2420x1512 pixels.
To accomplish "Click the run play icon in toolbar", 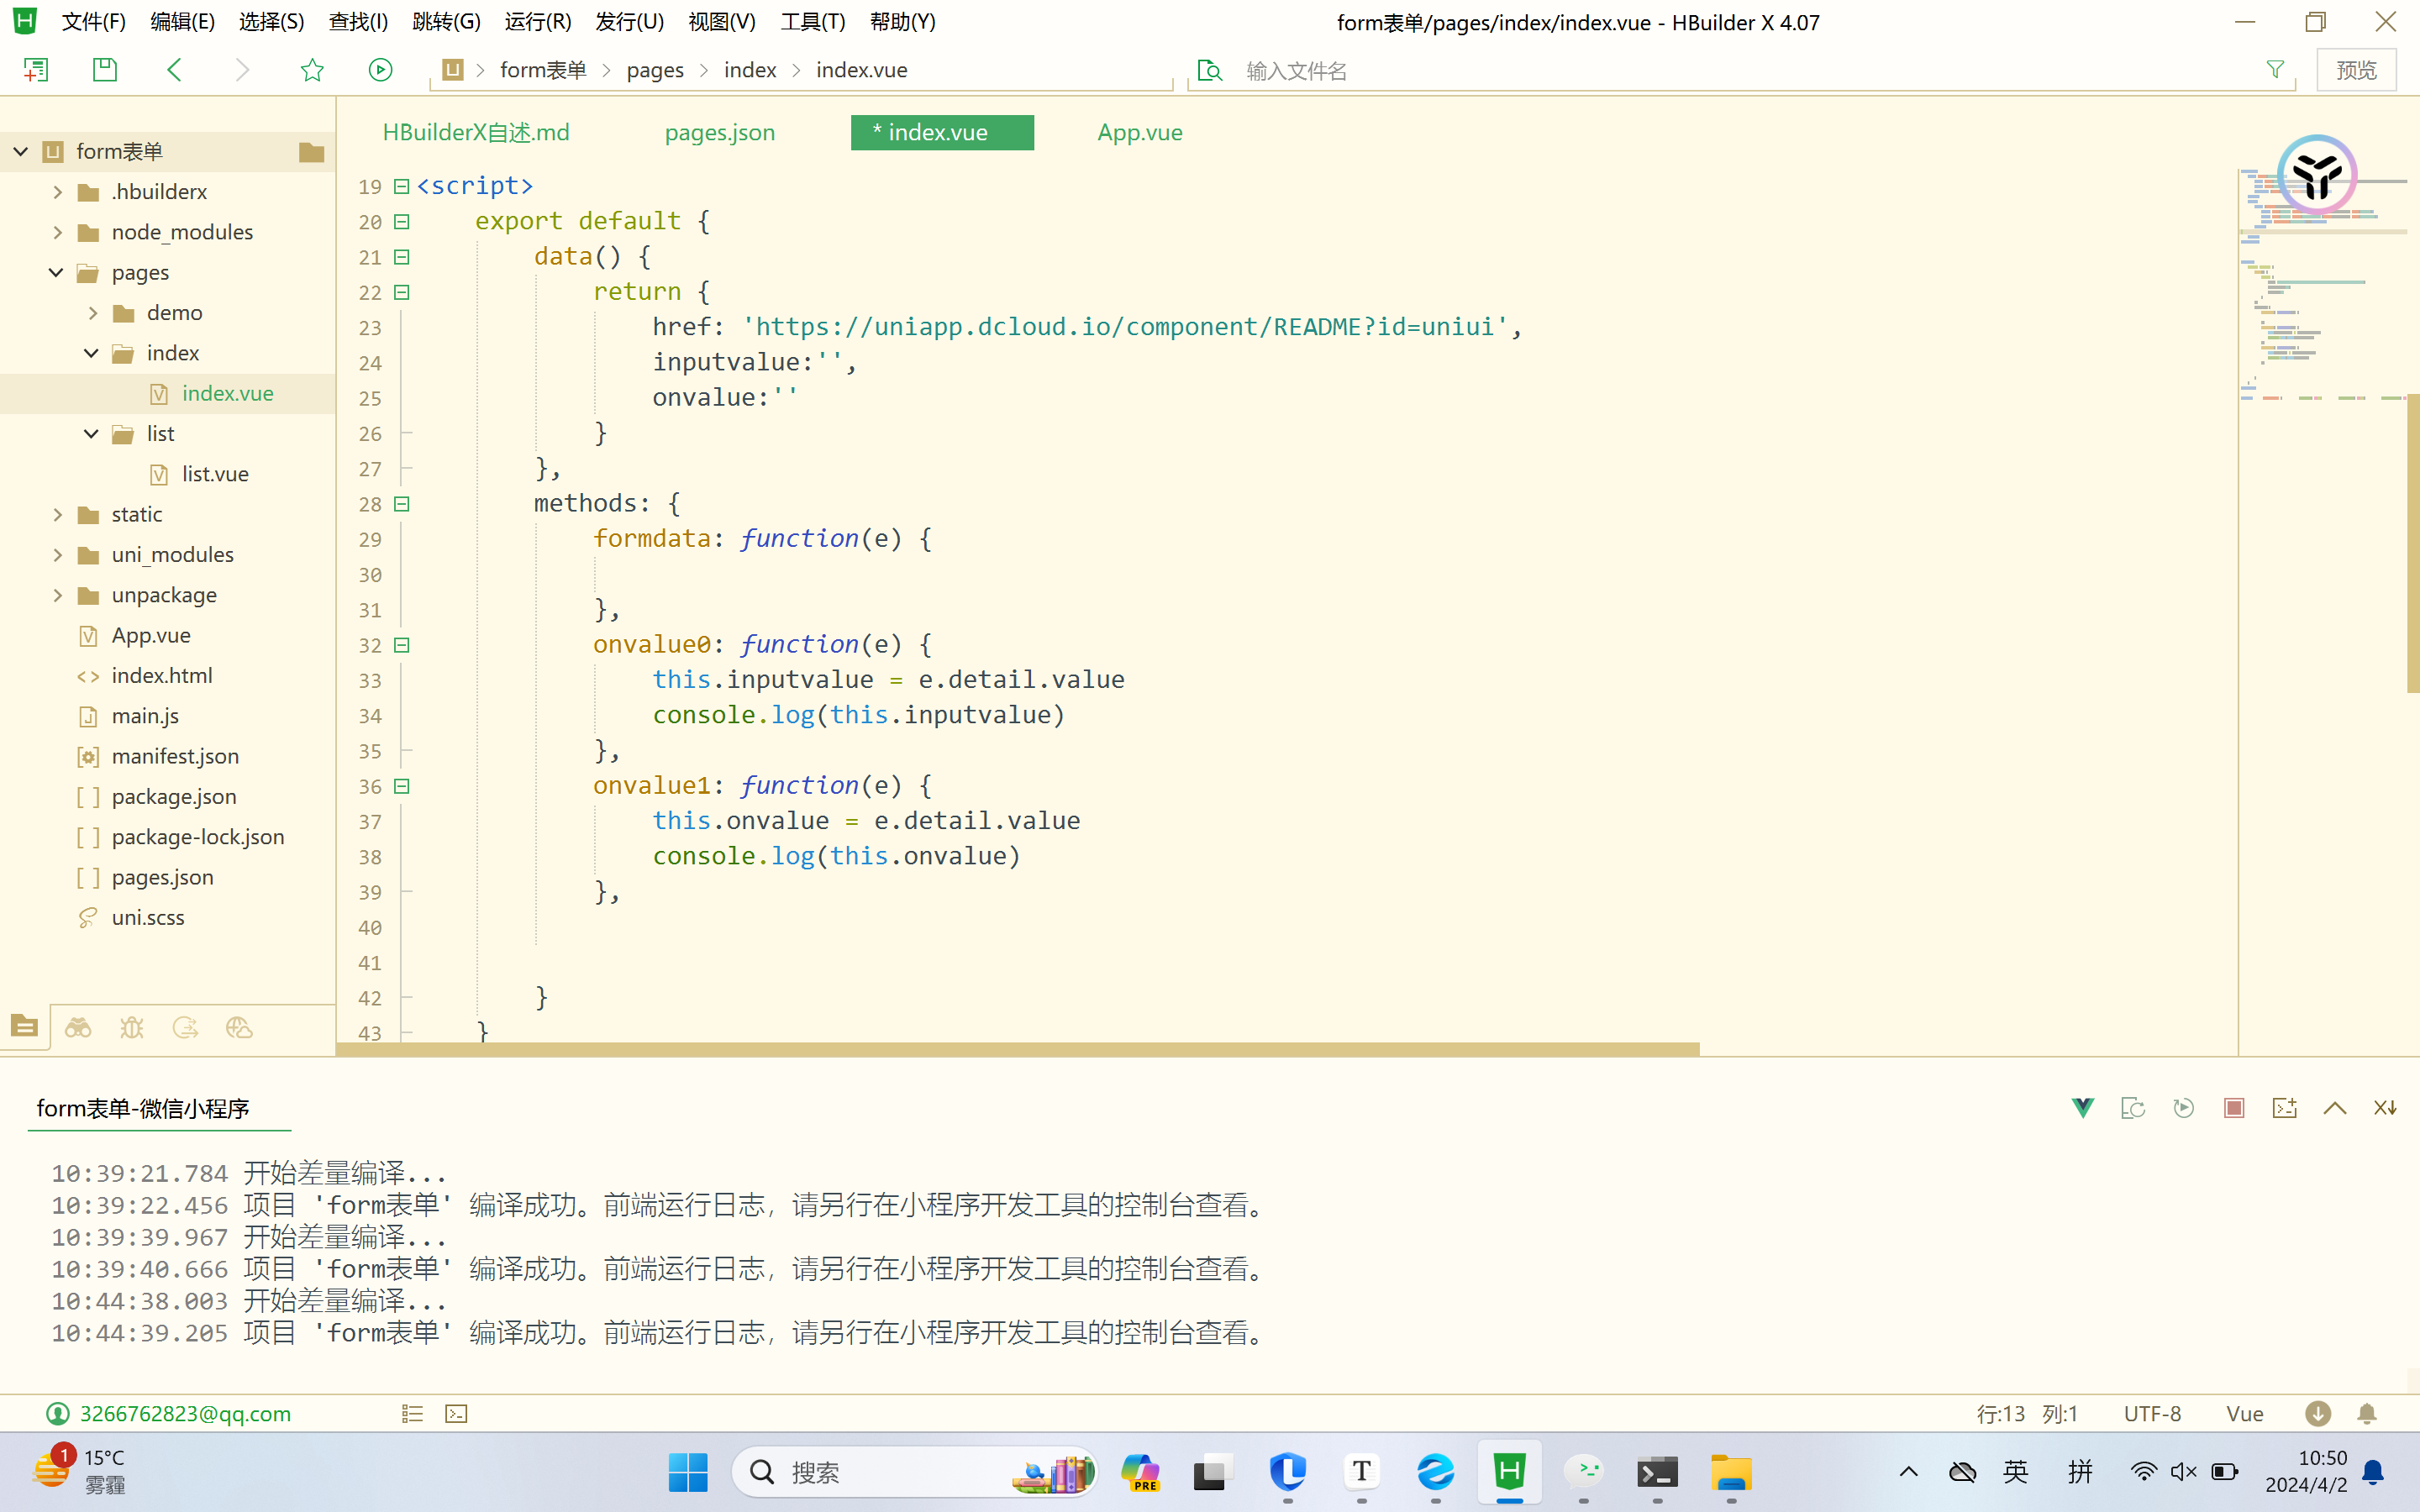I will 380,70.
